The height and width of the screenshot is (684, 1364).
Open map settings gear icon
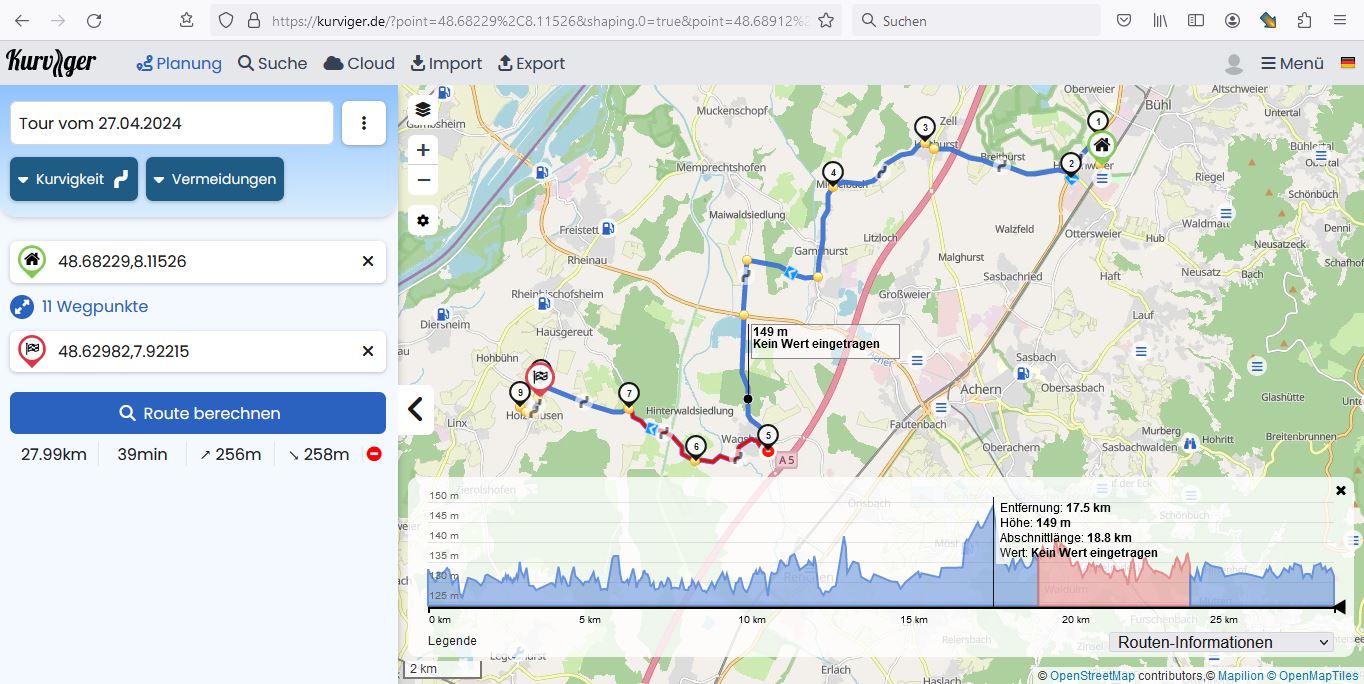pos(423,220)
